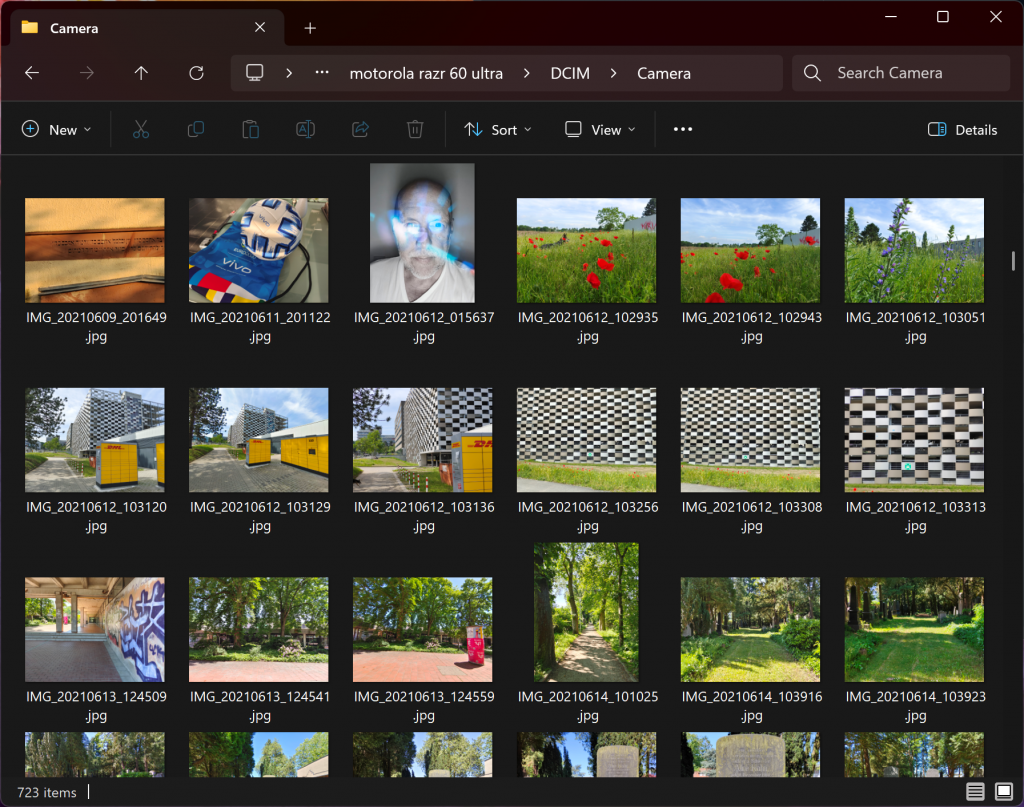Switch to large thumbnails view in status bar

pos(1003,792)
